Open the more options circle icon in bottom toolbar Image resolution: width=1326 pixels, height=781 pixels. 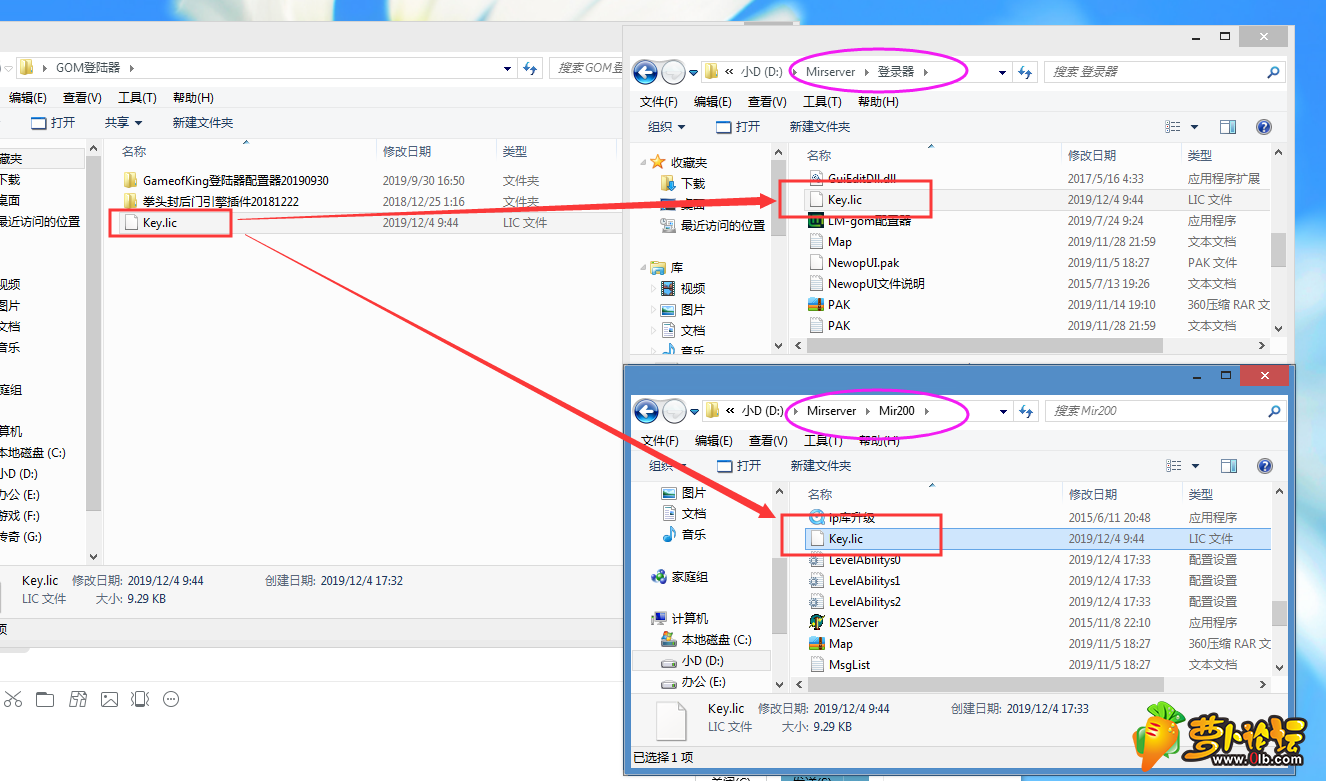tap(171, 699)
